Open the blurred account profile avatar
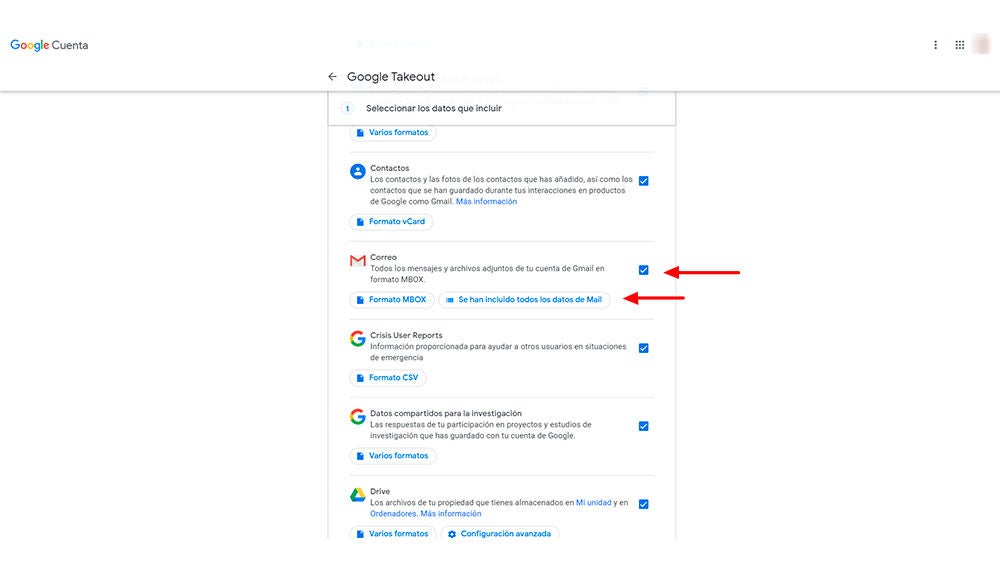 [981, 45]
